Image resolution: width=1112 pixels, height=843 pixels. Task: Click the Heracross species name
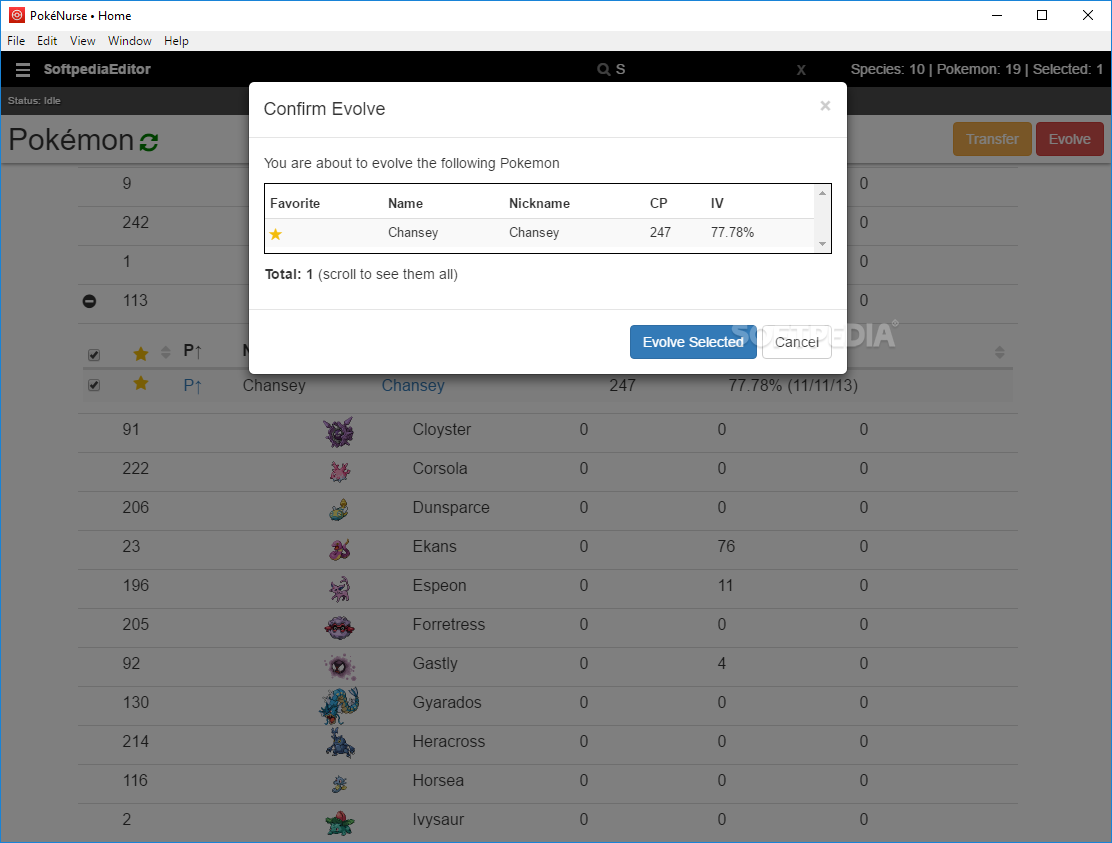coord(449,742)
